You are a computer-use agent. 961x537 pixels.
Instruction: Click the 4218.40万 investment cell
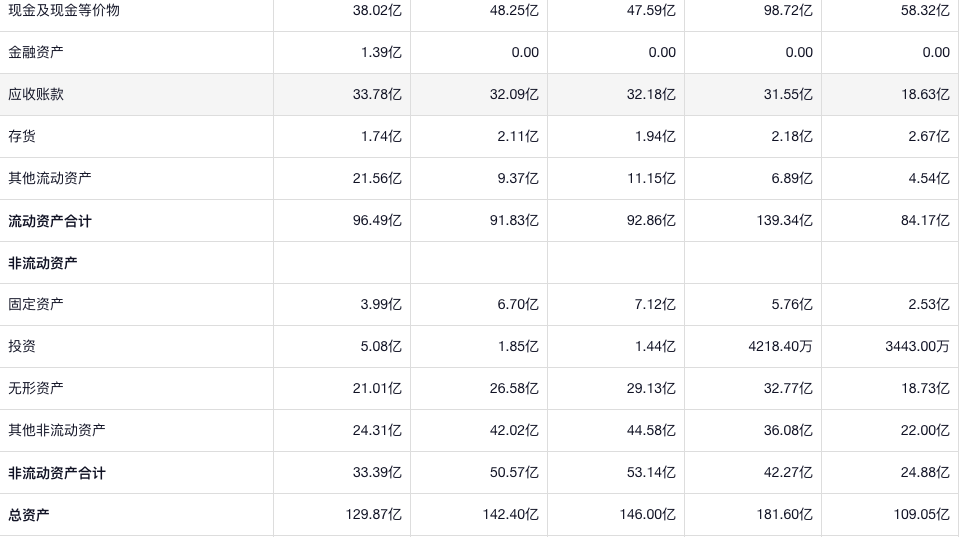tap(780, 347)
